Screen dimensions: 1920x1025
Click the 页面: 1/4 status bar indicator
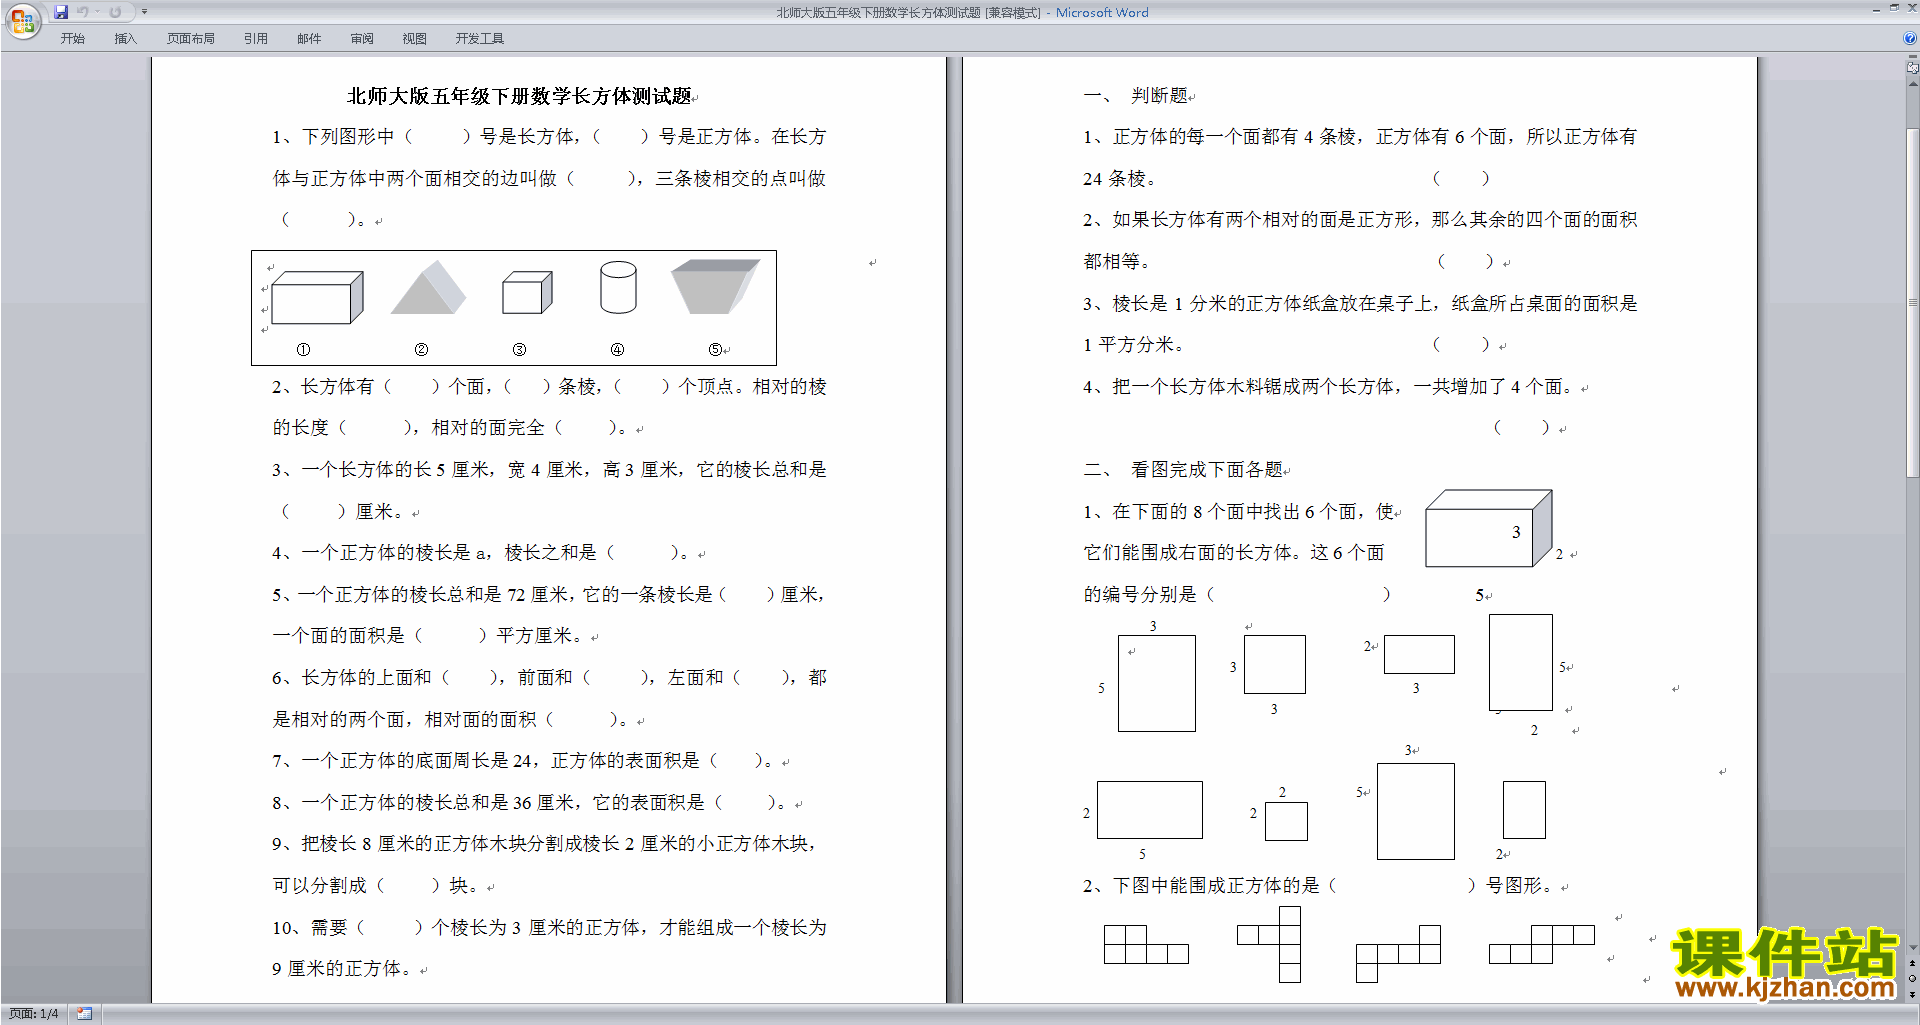[x=33, y=1014]
